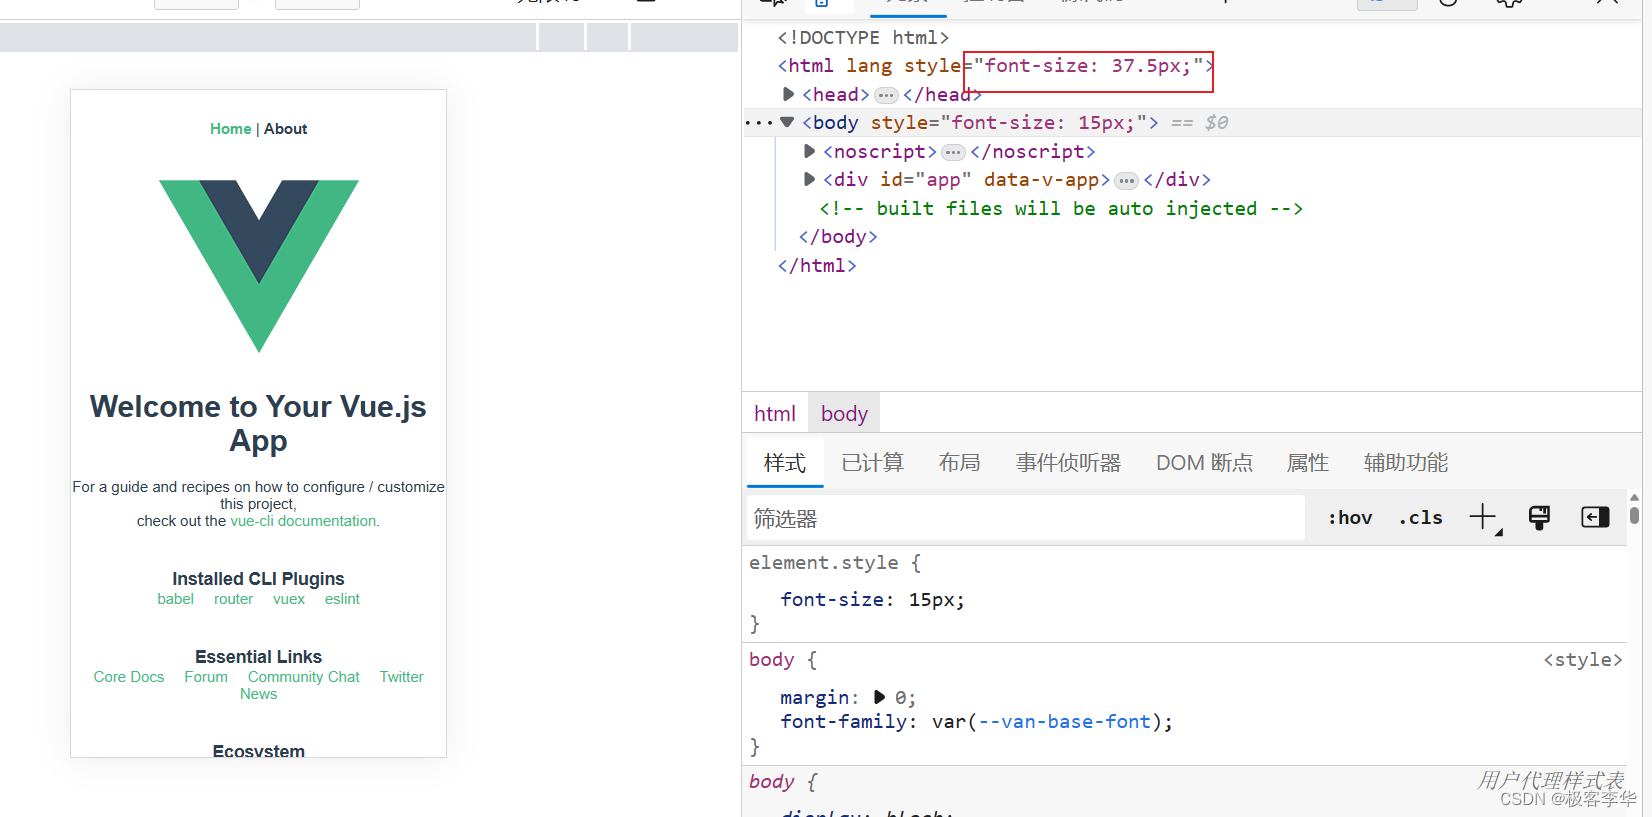
Task: Click the font-family property name
Action: coord(844,721)
